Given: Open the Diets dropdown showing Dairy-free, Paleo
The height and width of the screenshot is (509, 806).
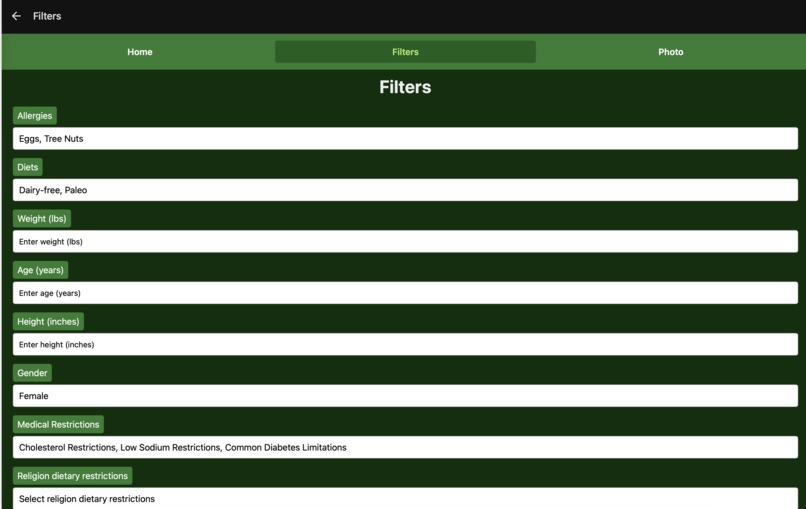Looking at the screenshot, I should point(405,190).
